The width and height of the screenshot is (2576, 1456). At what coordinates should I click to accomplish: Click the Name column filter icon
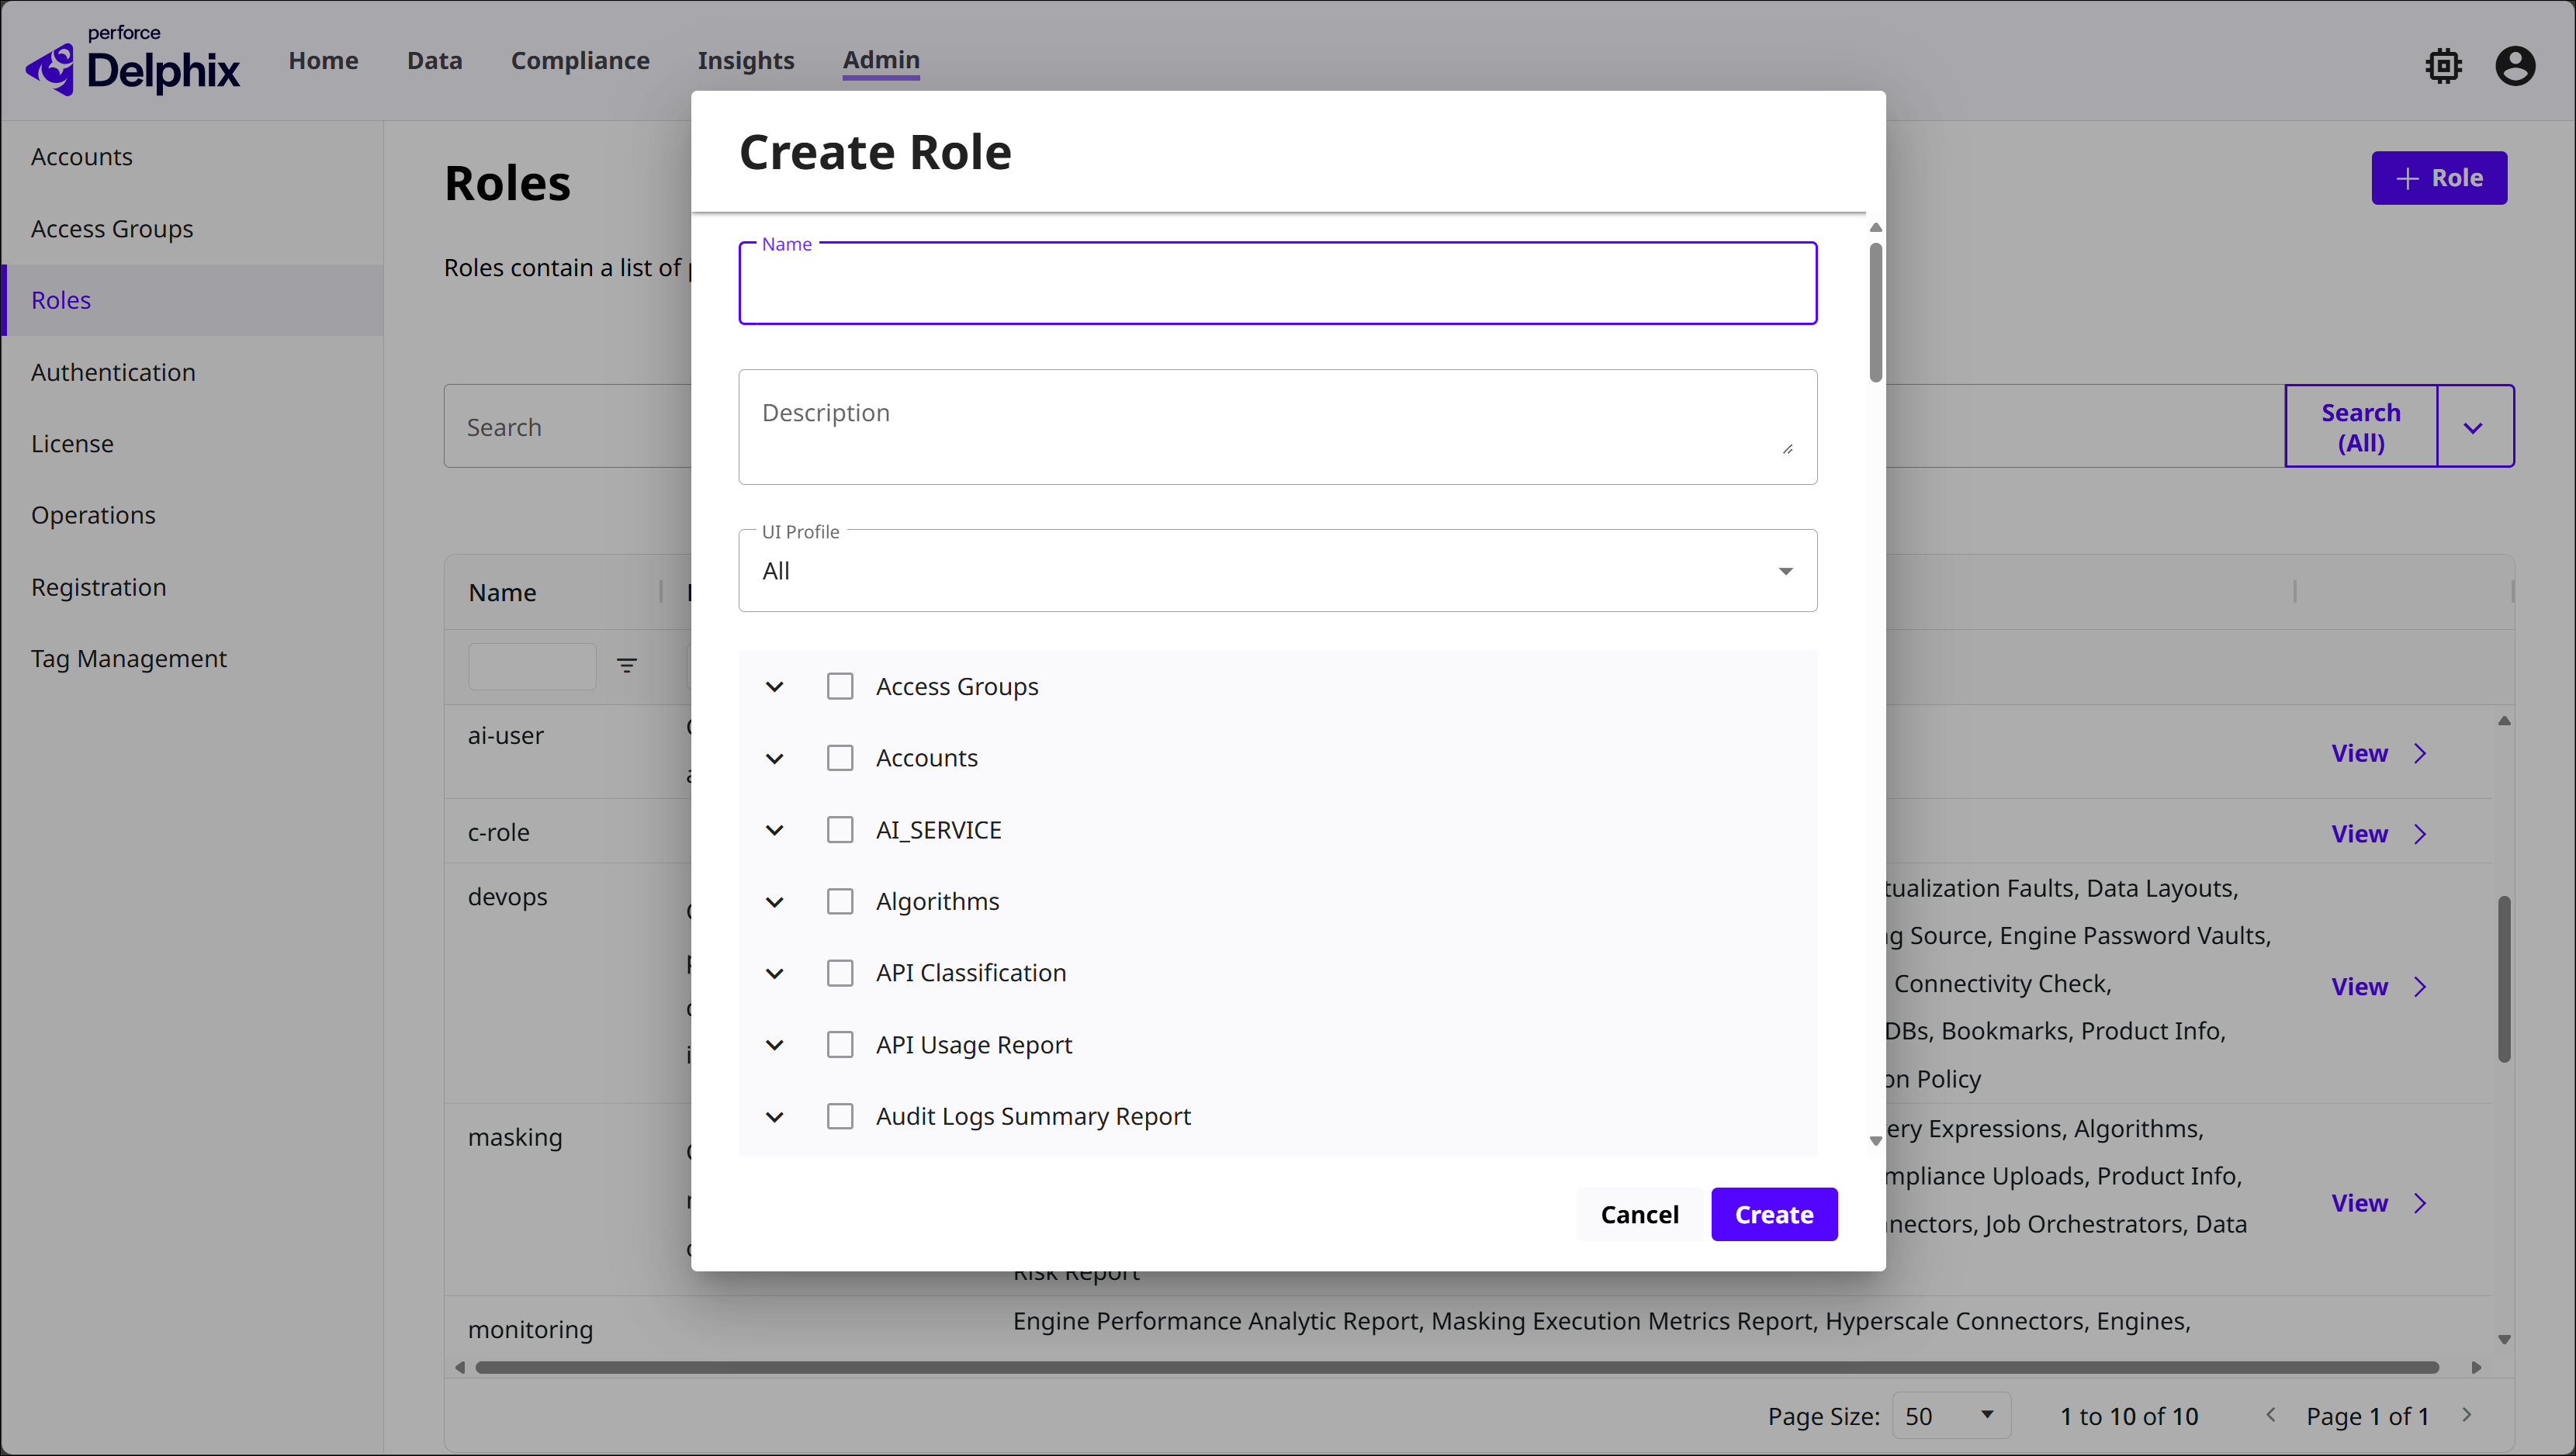click(x=627, y=666)
